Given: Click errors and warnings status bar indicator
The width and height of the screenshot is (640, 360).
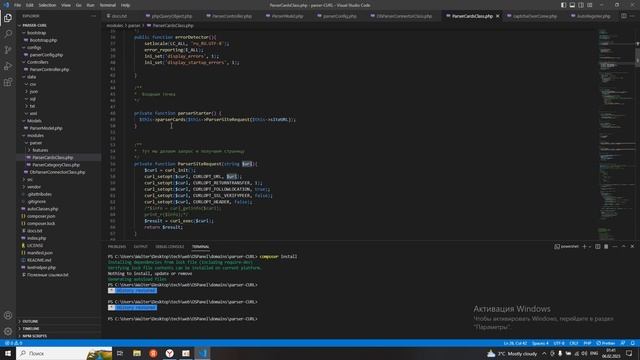Looking at the screenshot, I should point(13,343).
